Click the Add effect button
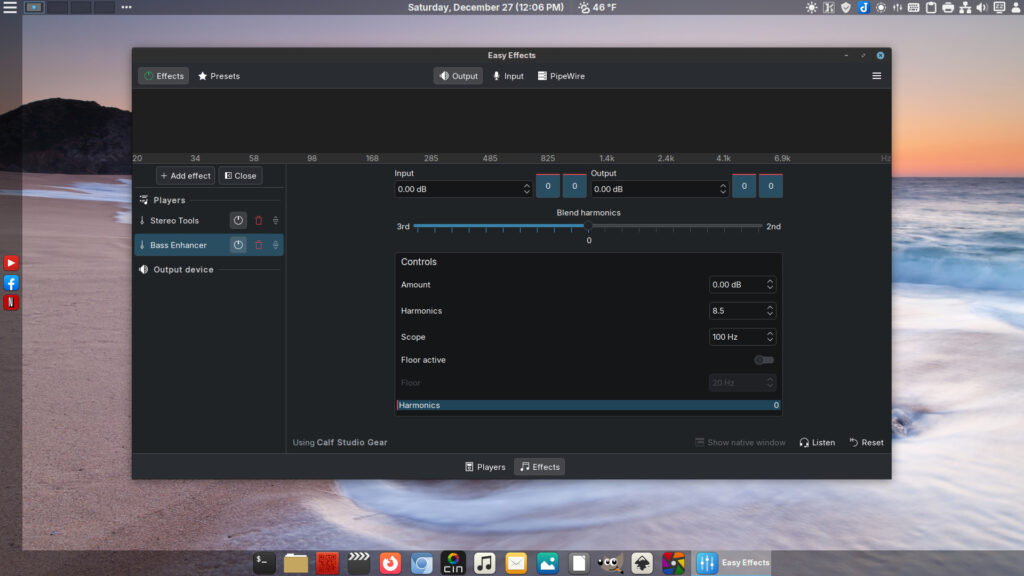Screen dimensions: 1024x576 [185, 176]
